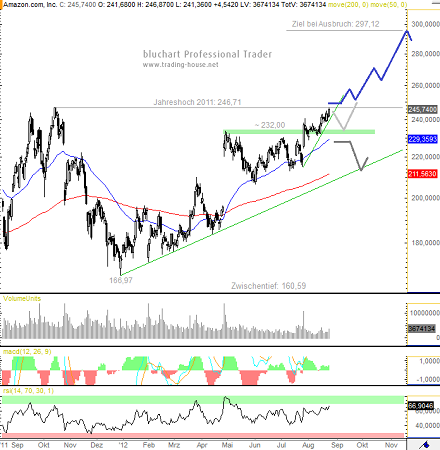
Task: Click the Ziel bei Ausbruch: 297,12 annotation
Action: [335, 24]
